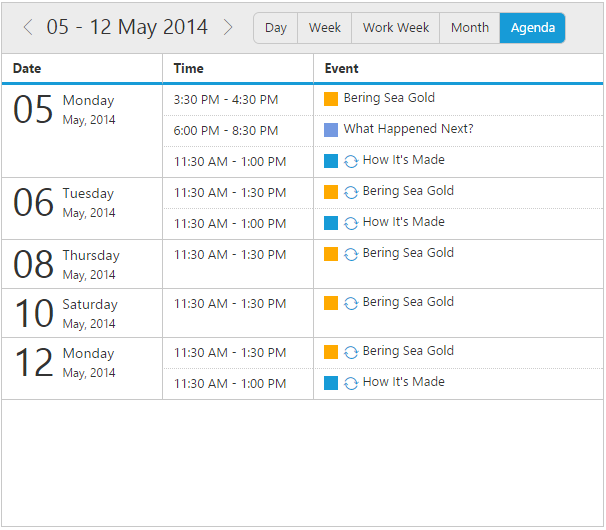This screenshot has width=606, height=530.
Task: Switch to Week view
Action: pos(324,28)
